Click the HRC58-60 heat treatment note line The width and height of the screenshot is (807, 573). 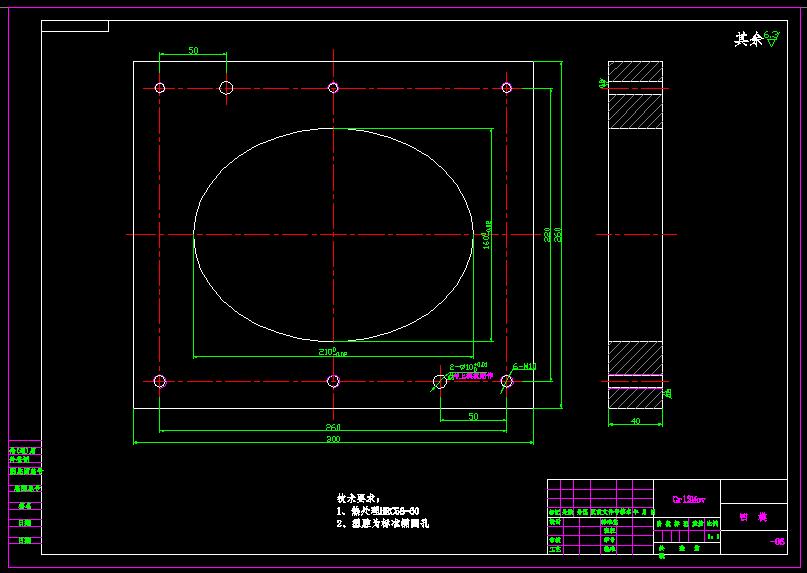pos(378,511)
